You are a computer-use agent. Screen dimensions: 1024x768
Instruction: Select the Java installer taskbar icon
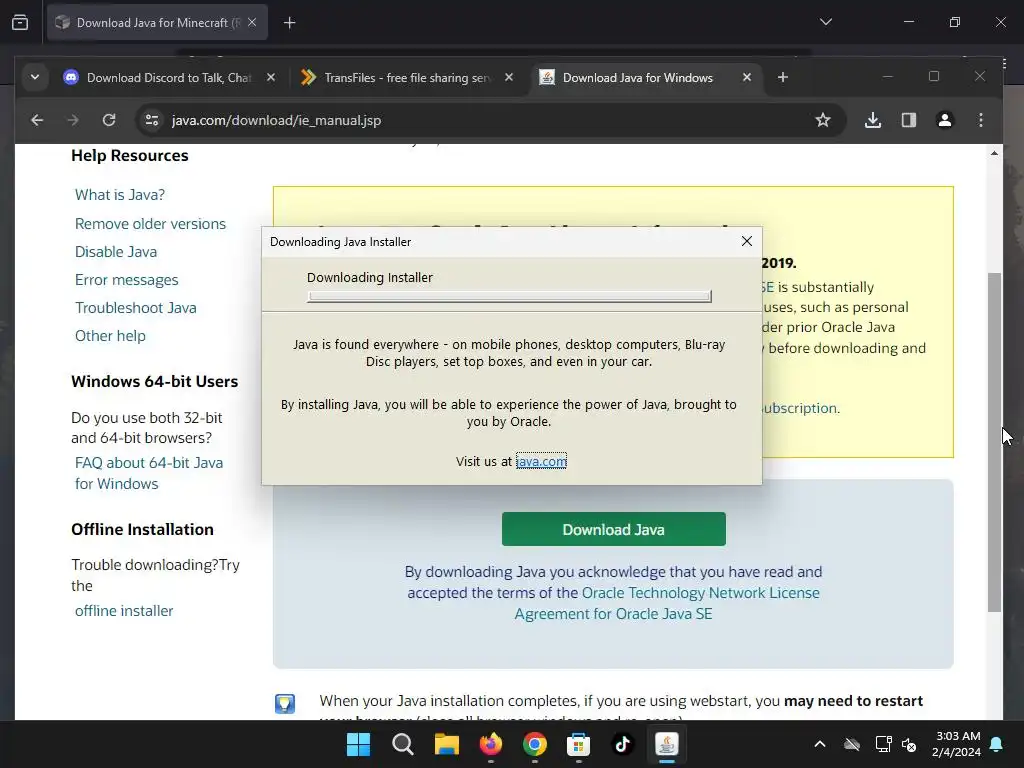click(667, 744)
